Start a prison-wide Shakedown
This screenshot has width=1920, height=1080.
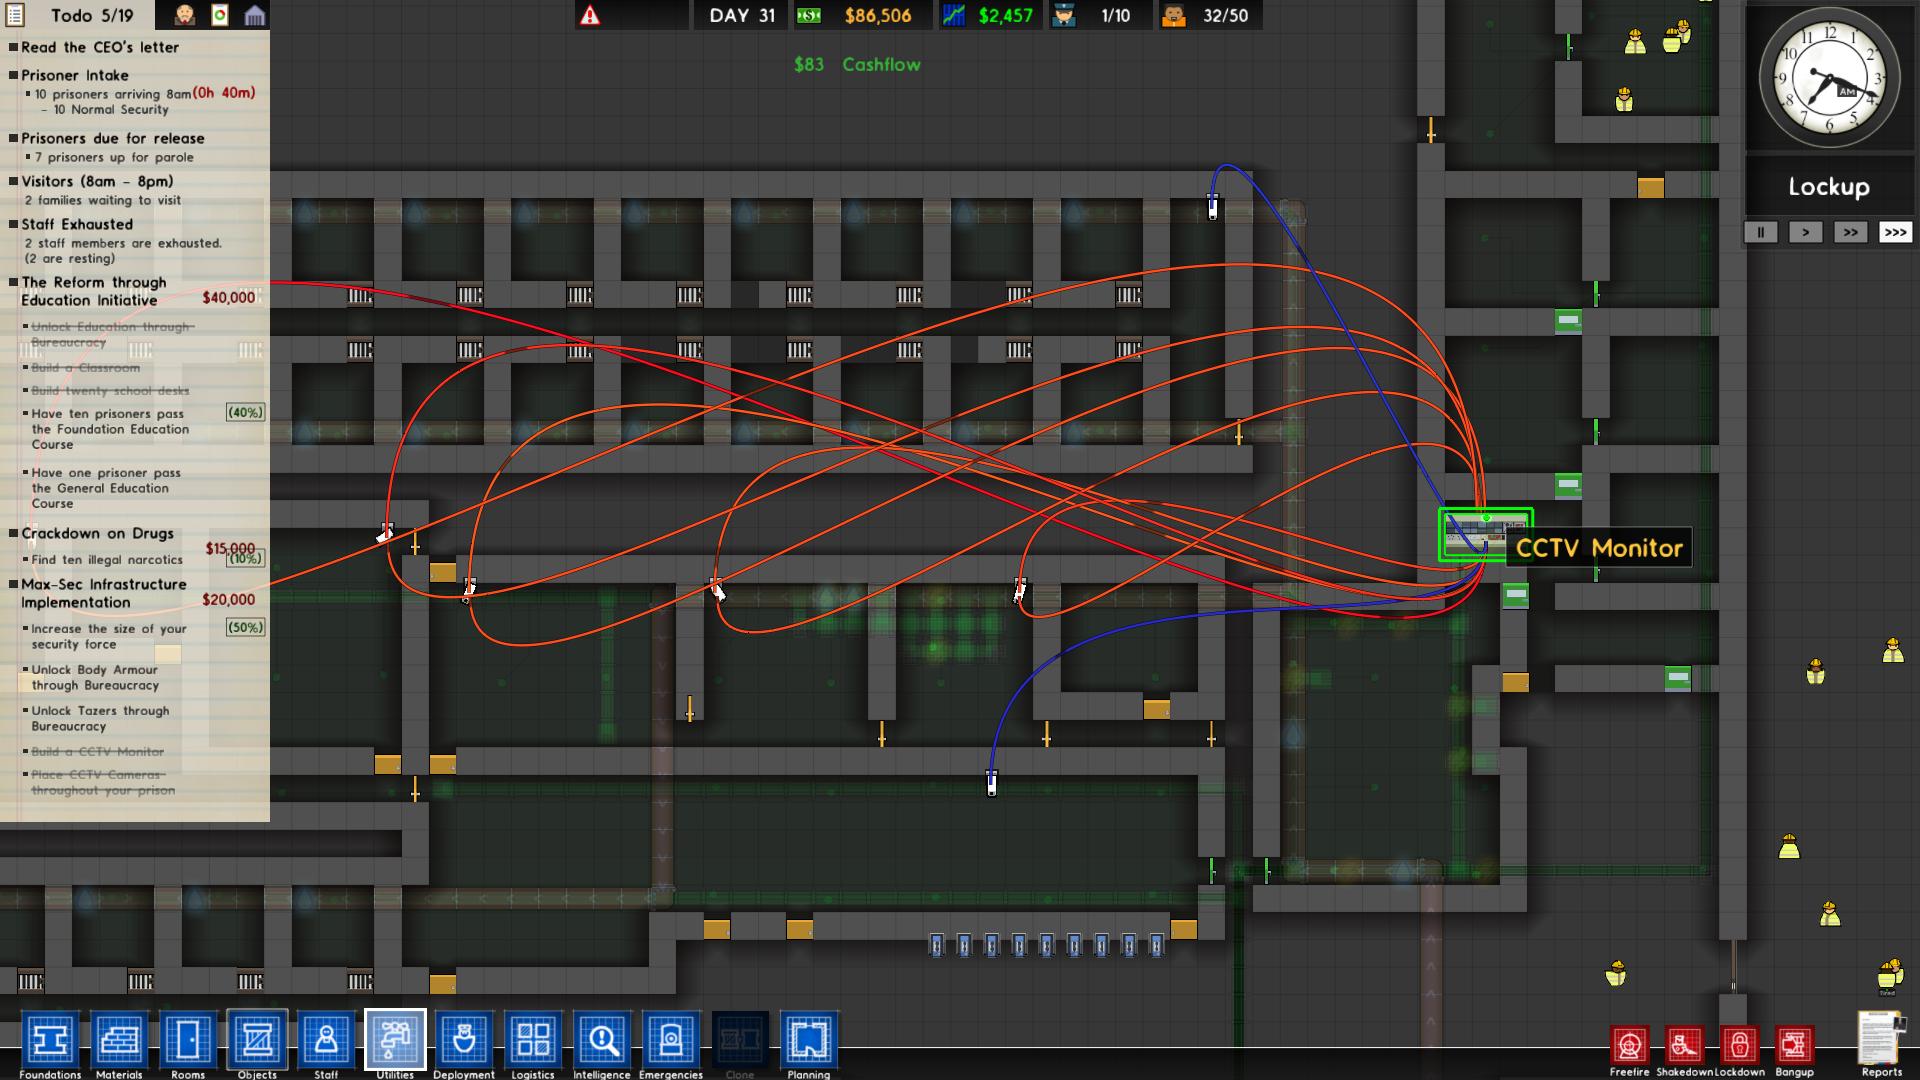tap(1685, 1046)
